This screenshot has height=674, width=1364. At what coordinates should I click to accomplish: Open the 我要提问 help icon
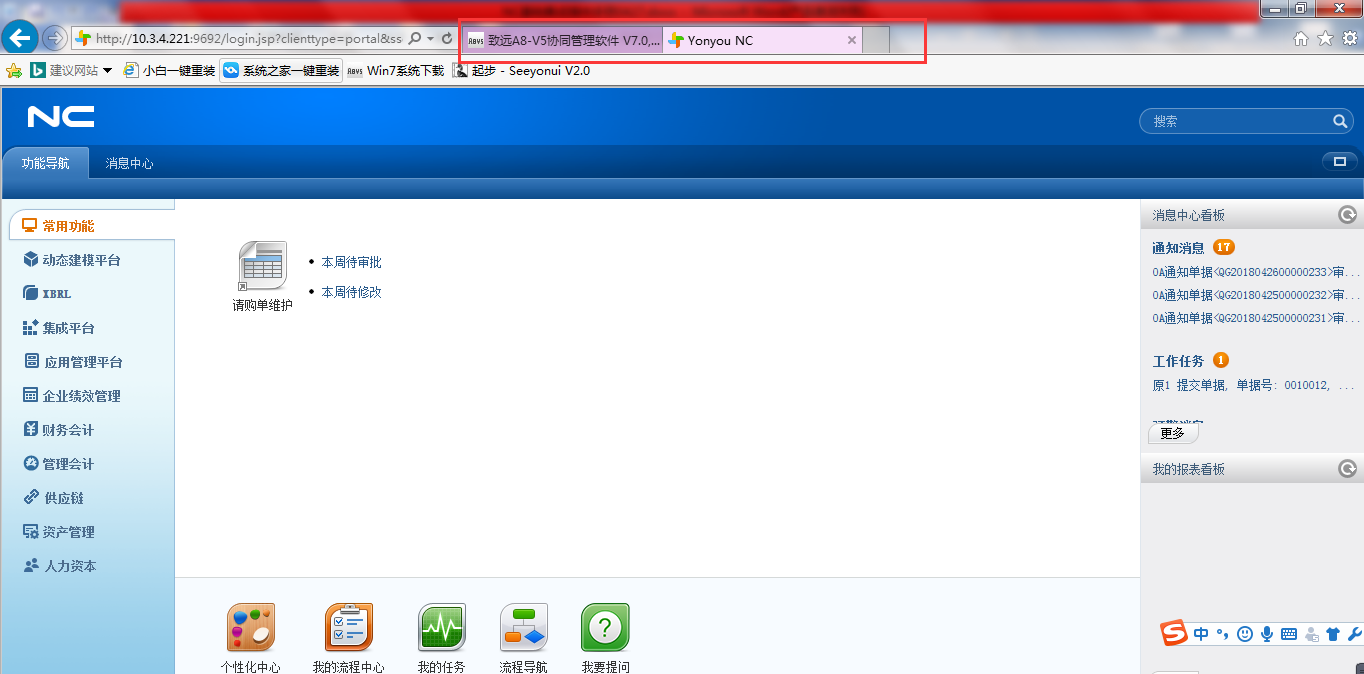coord(606,629)
